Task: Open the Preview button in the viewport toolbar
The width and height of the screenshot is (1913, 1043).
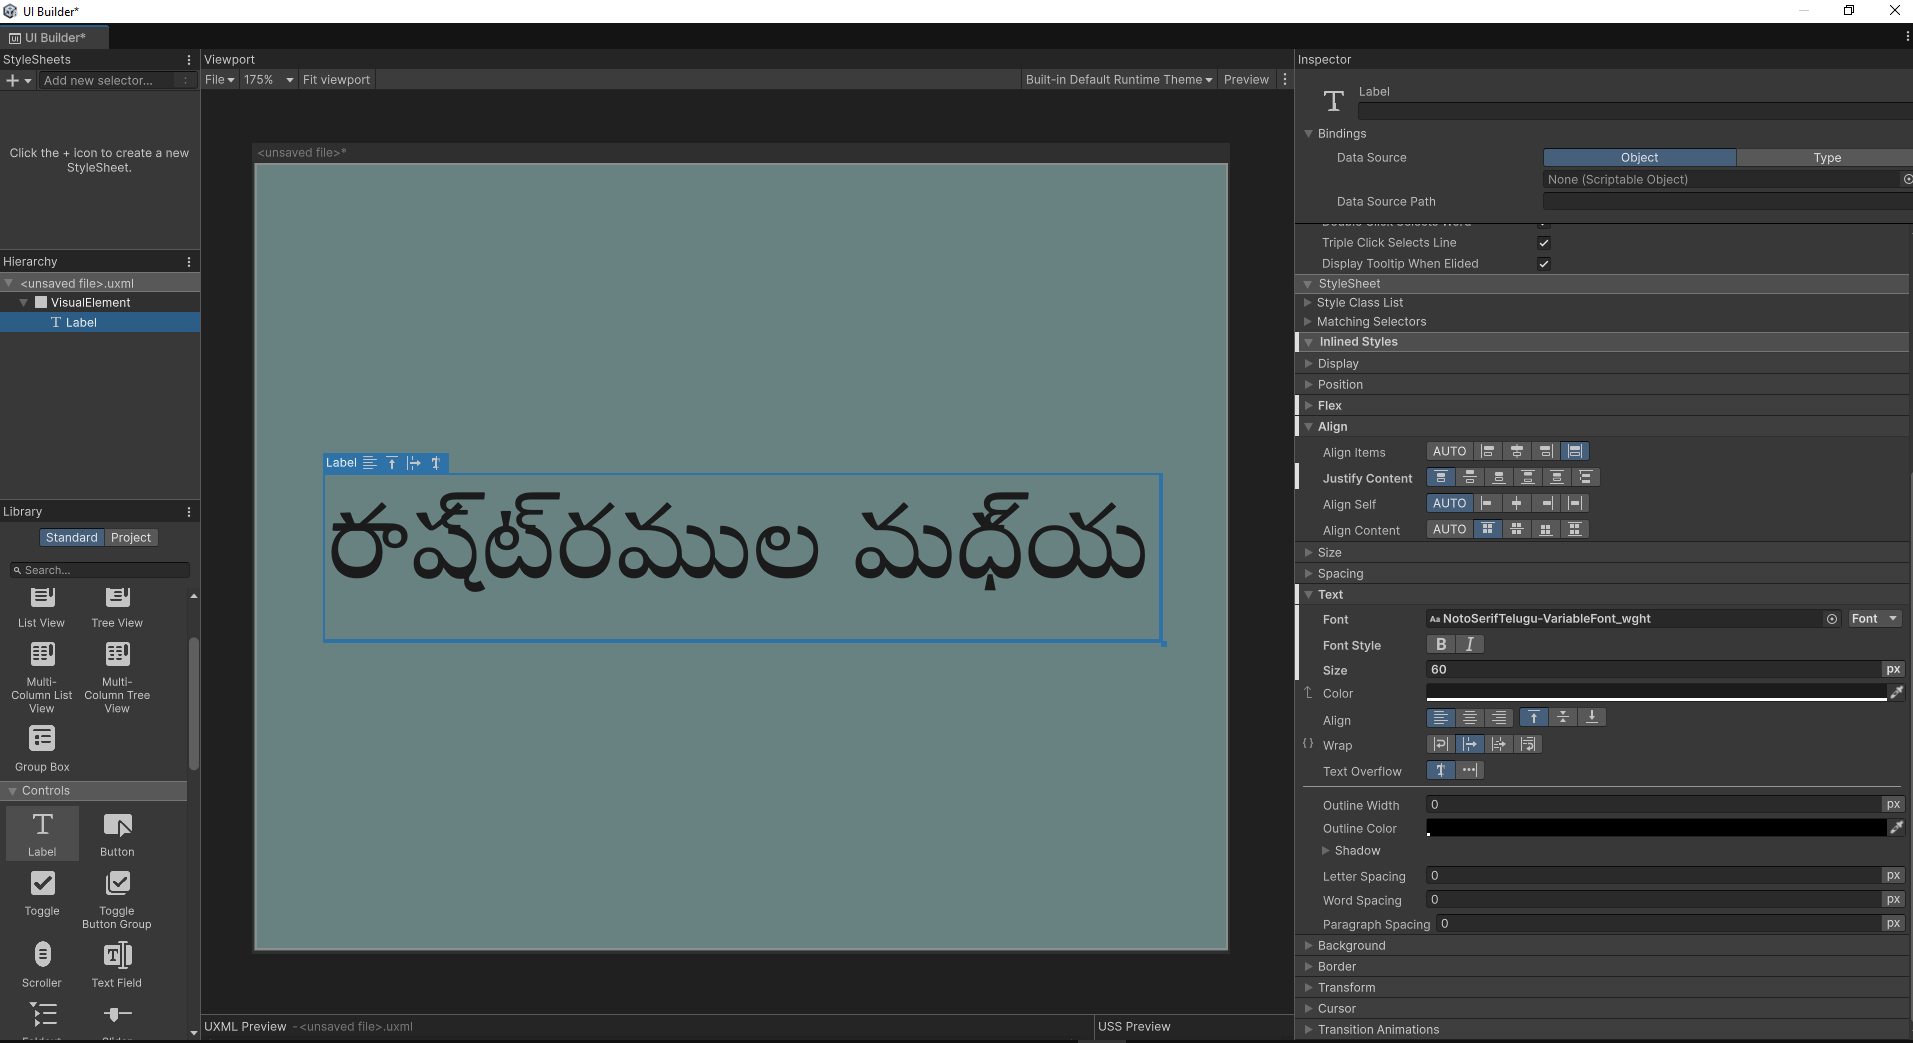Action: (1245, 79)
